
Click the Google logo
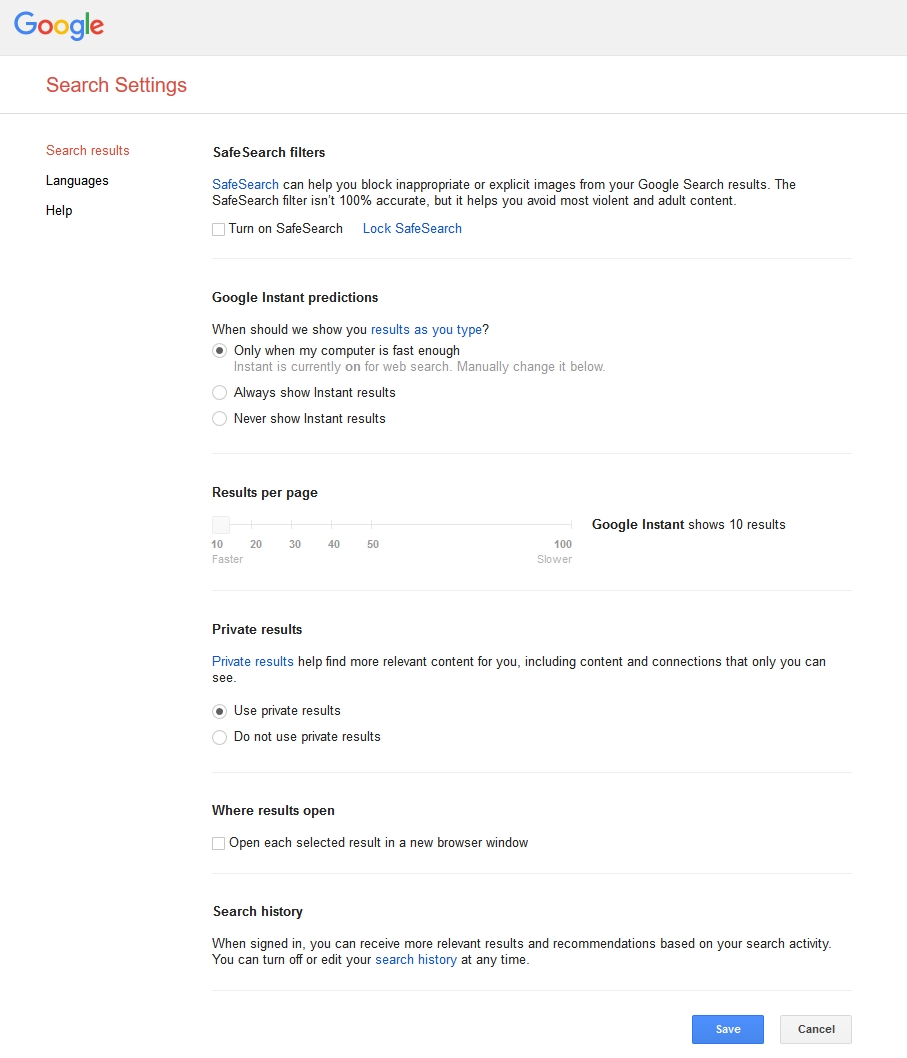59,26
